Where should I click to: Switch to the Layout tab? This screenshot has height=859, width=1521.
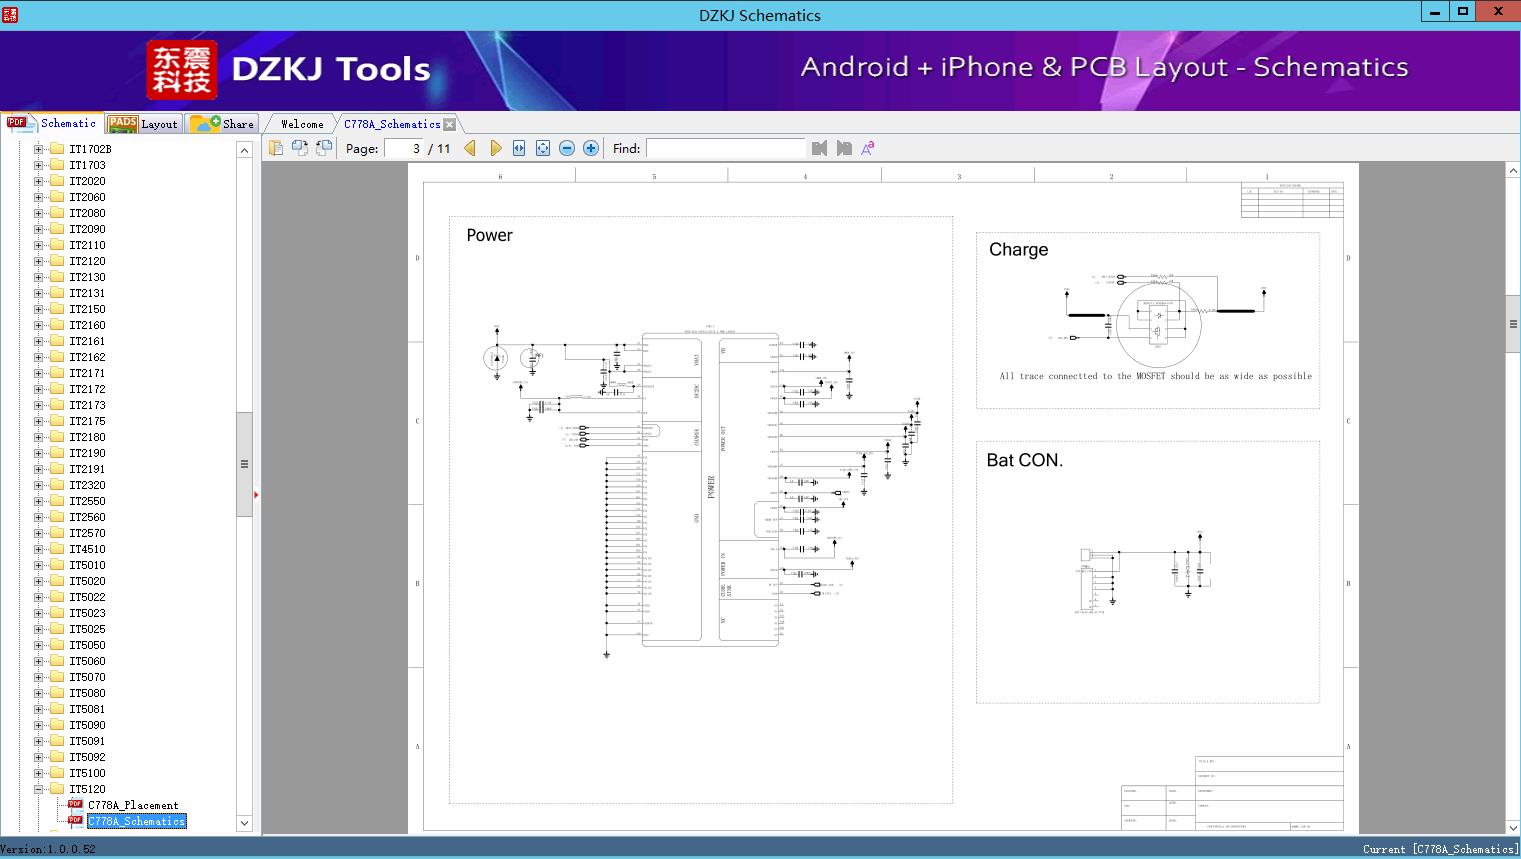point(143,124)
